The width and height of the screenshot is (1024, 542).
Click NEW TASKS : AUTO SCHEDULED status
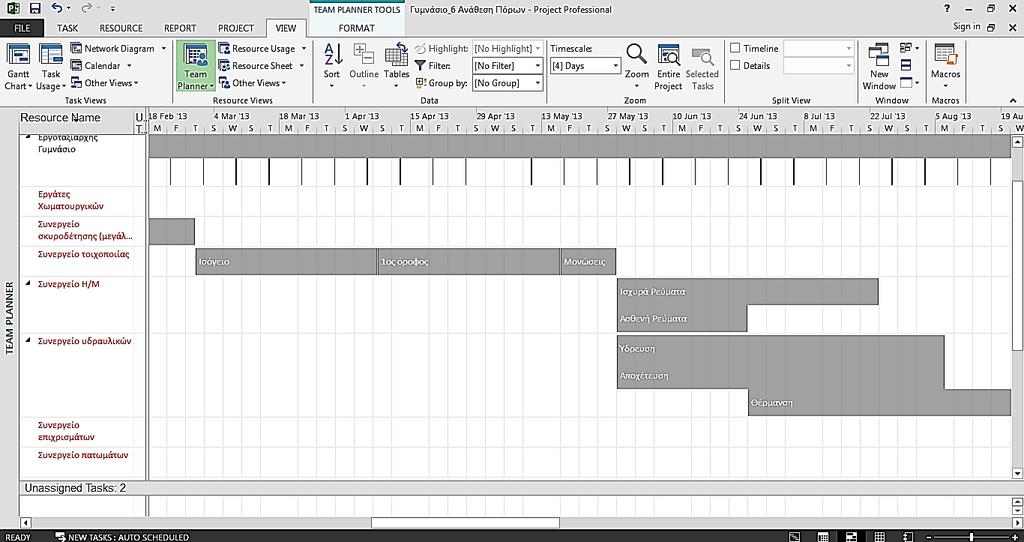point(122,537)
